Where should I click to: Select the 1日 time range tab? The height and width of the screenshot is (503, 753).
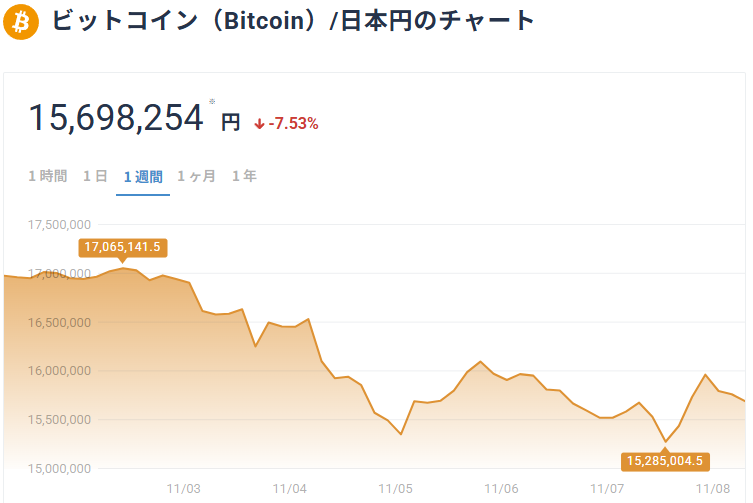95,176
